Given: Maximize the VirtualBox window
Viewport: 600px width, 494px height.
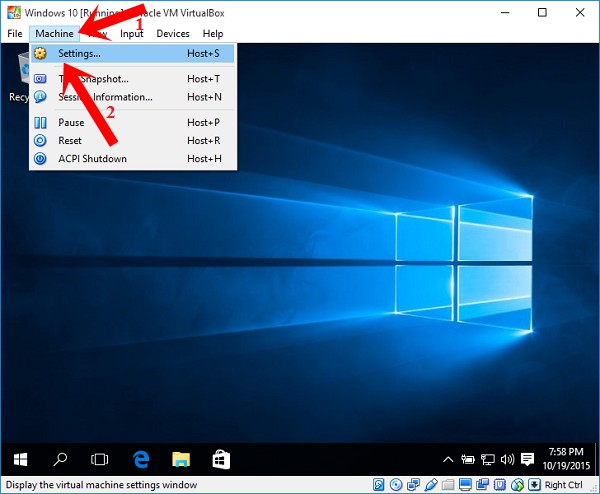Looking at the screenshot, I should coord(542,13).
